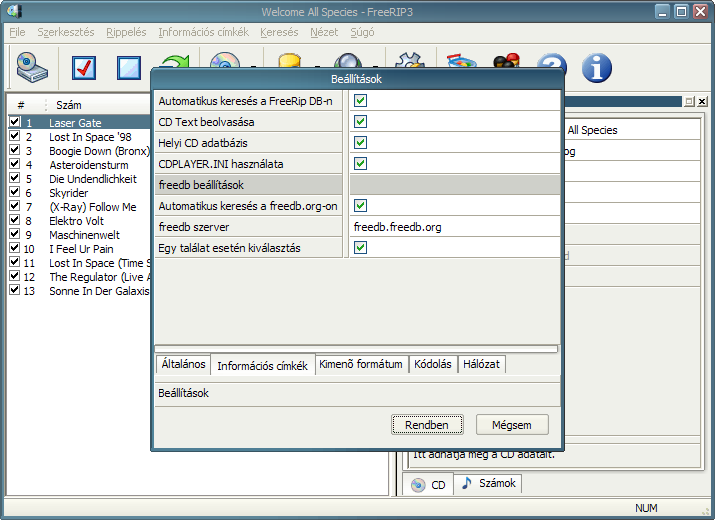Click the deselect all tracks icon

(129, 68)
